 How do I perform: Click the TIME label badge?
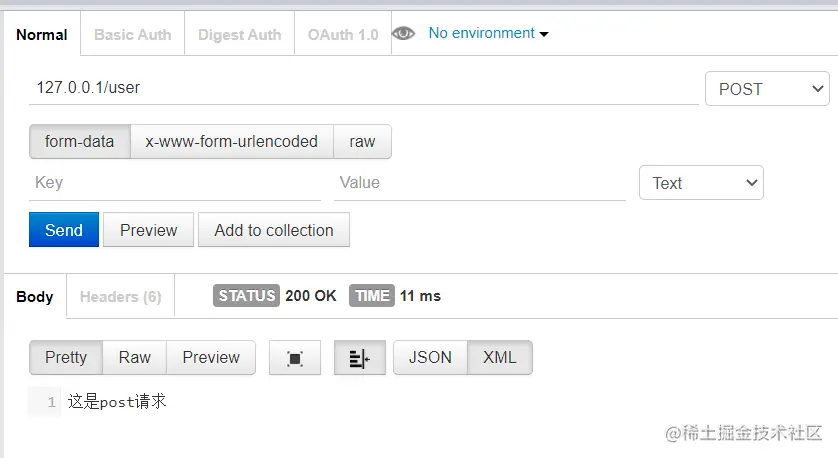coord(372,296)
